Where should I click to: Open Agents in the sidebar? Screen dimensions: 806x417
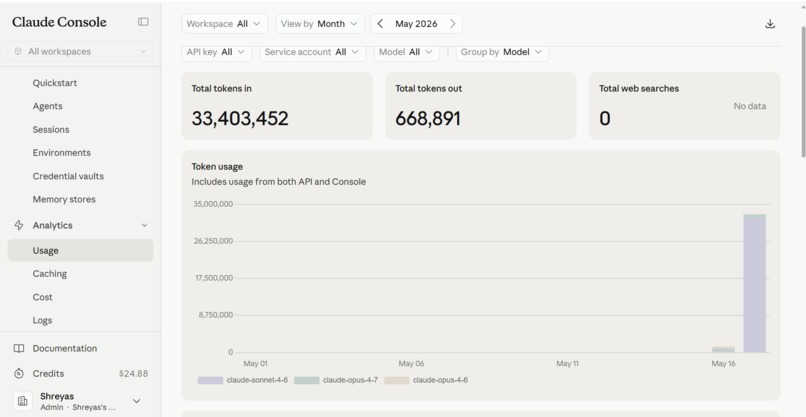tap(48, 106)
